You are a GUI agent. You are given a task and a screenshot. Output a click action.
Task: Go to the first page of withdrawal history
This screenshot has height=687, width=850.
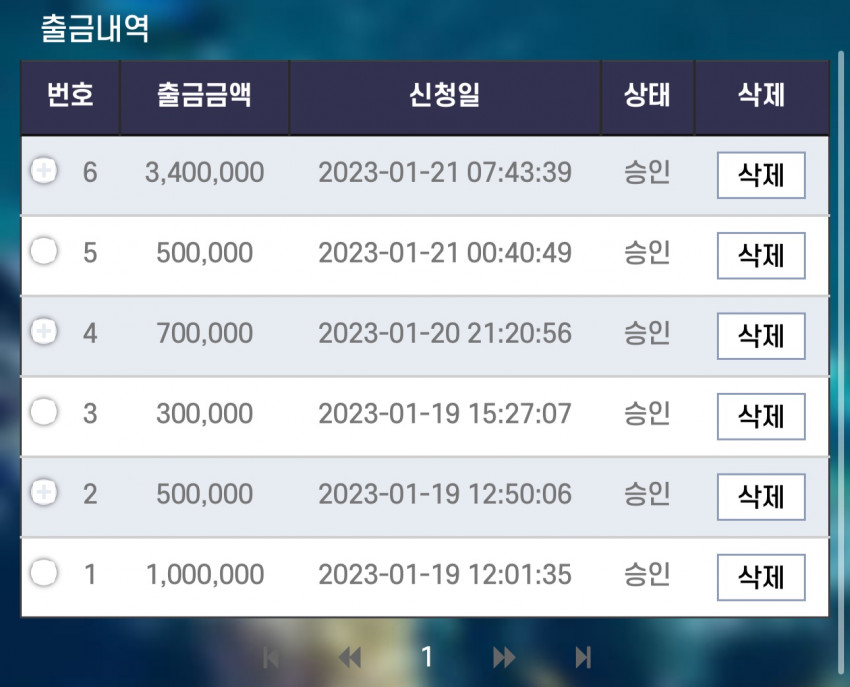point(271,658)
